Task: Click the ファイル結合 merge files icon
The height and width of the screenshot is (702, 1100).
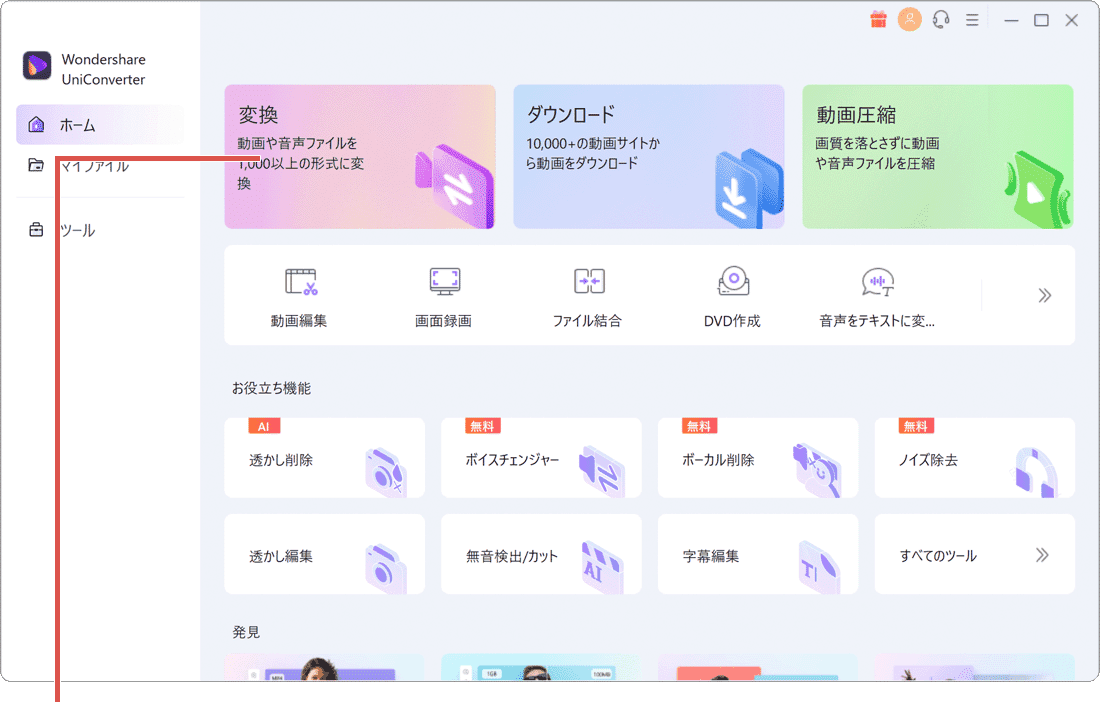Action: [588, 295]
